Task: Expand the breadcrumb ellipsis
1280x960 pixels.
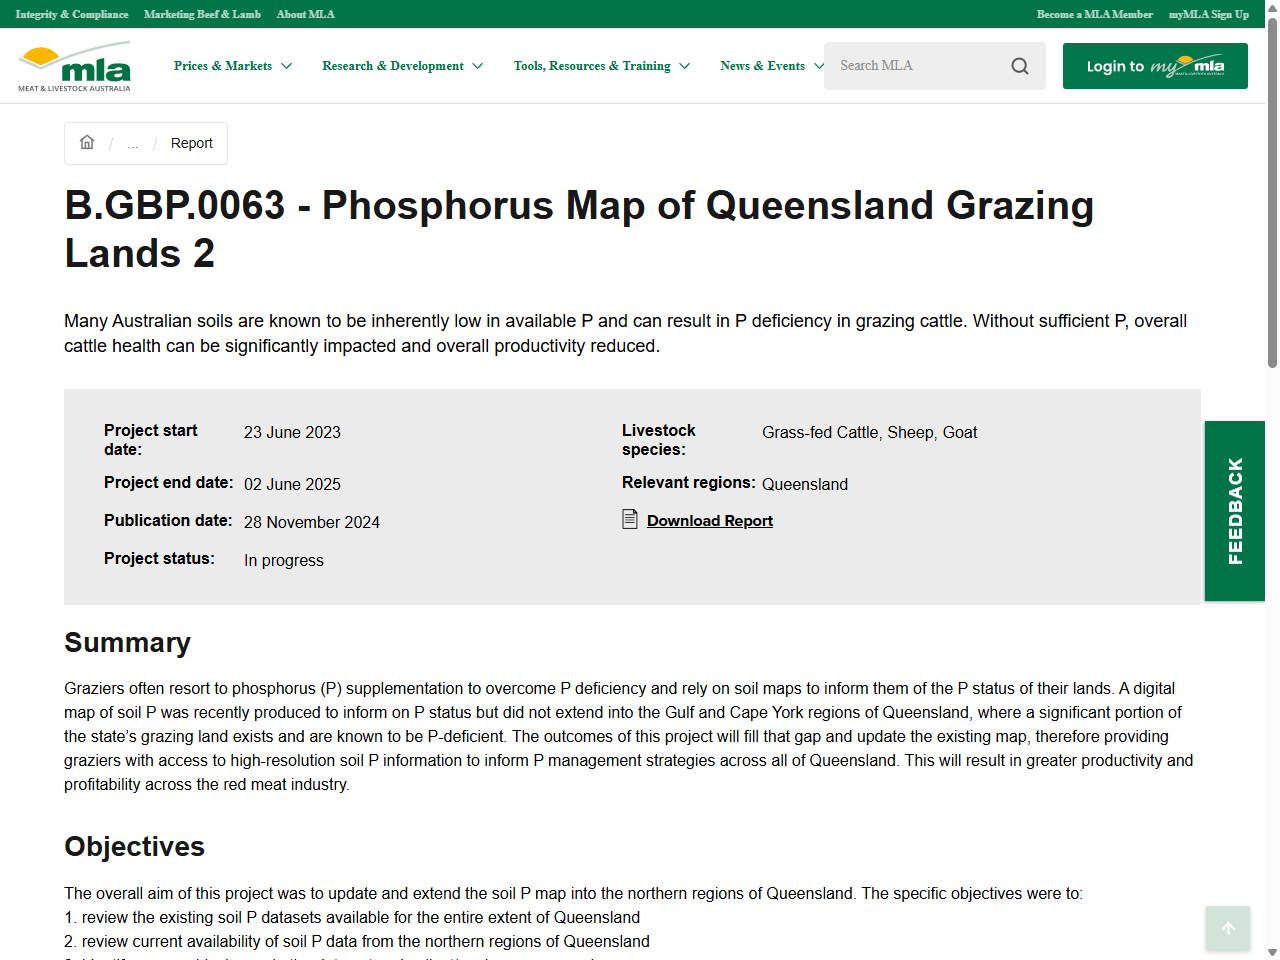Action: tap(133, 144)
